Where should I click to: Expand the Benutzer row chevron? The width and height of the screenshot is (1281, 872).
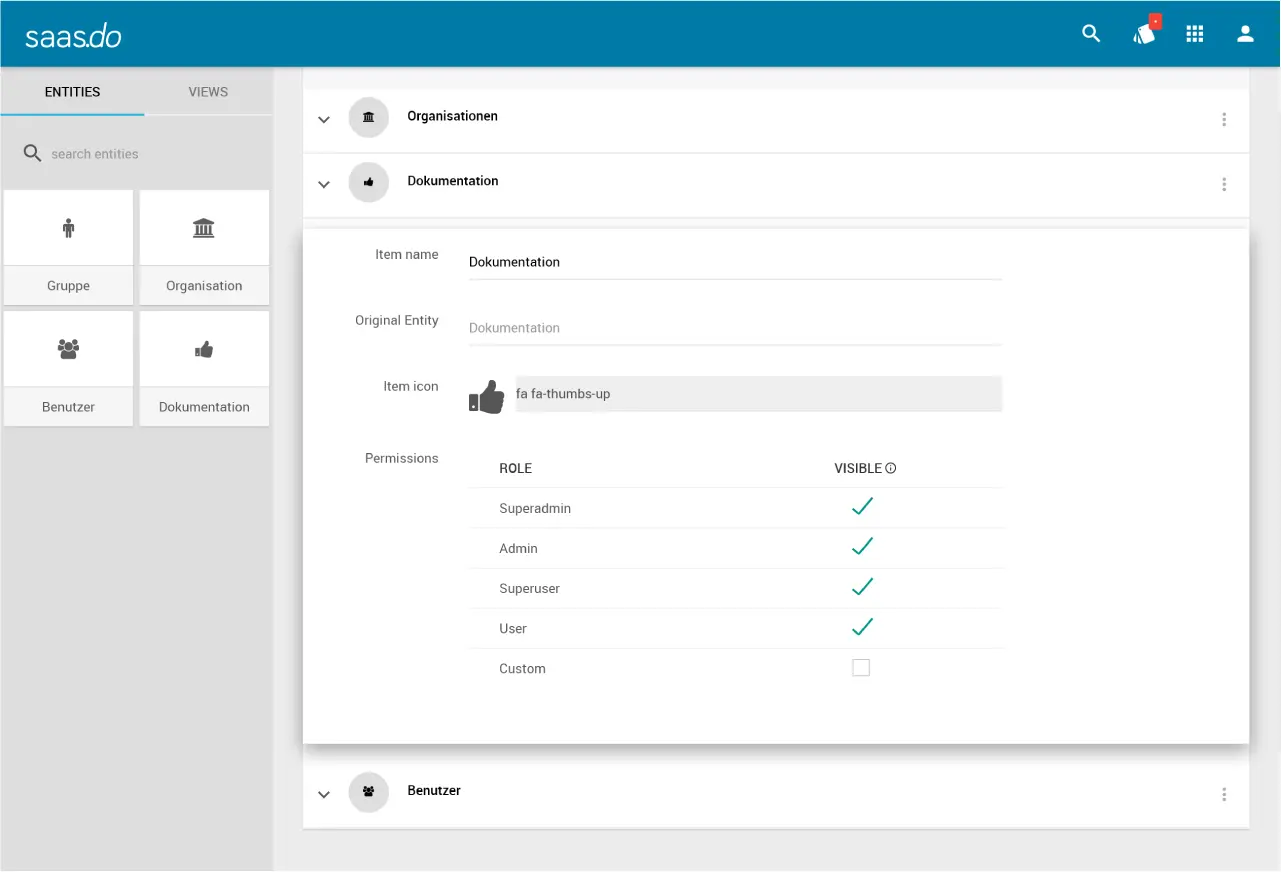(323, 795)
